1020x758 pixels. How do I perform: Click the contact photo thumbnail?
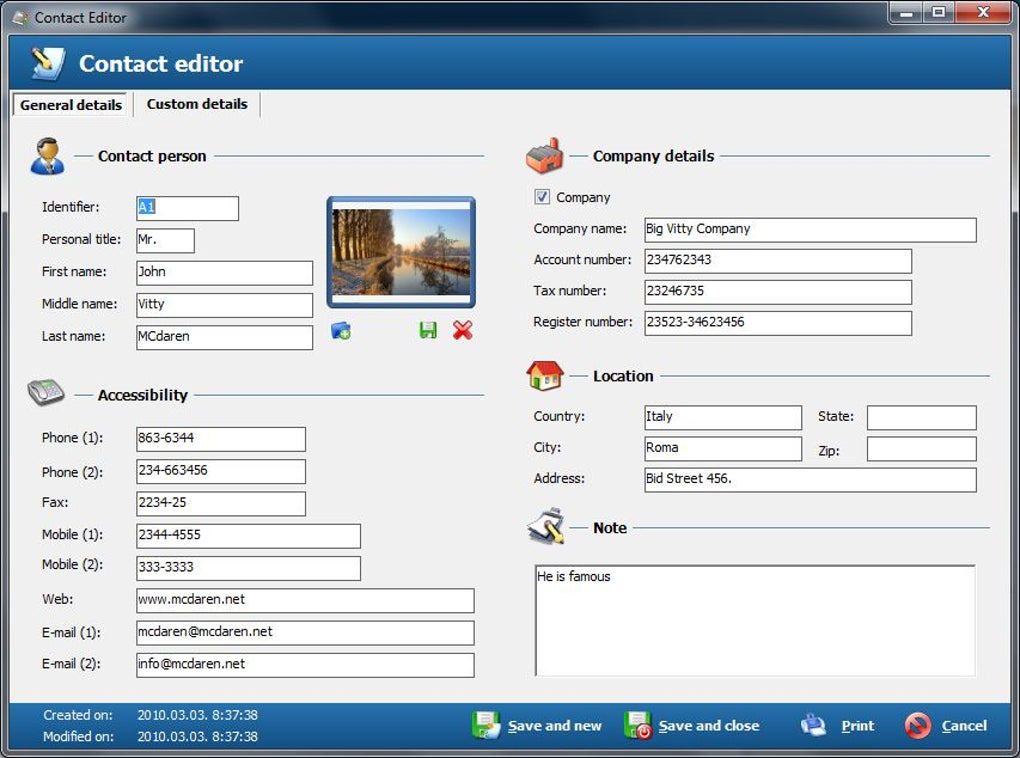coord(402,253)
